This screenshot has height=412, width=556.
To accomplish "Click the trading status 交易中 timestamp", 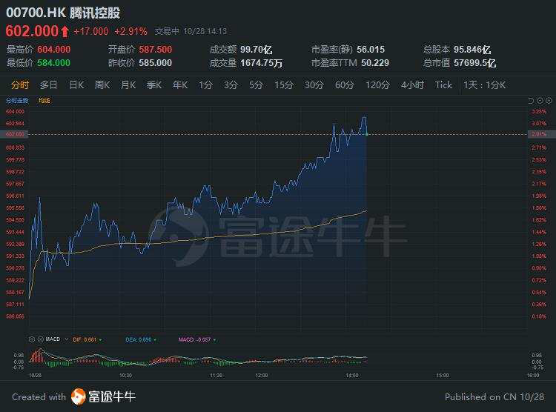I will click(x=190, y=32).
